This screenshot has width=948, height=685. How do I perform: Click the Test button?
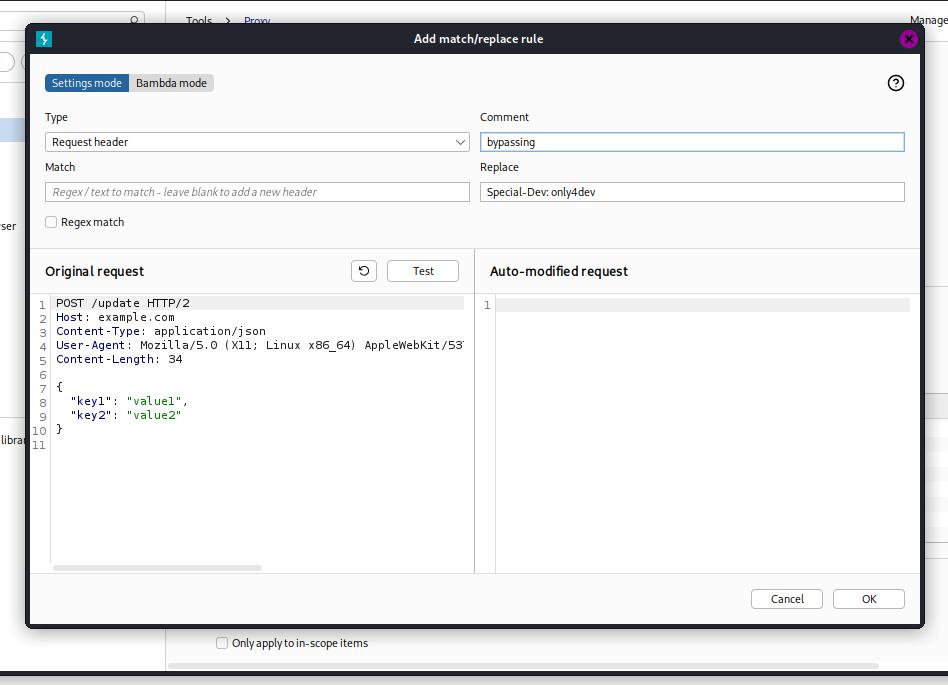pyautogui.click(x=423, y=271)
